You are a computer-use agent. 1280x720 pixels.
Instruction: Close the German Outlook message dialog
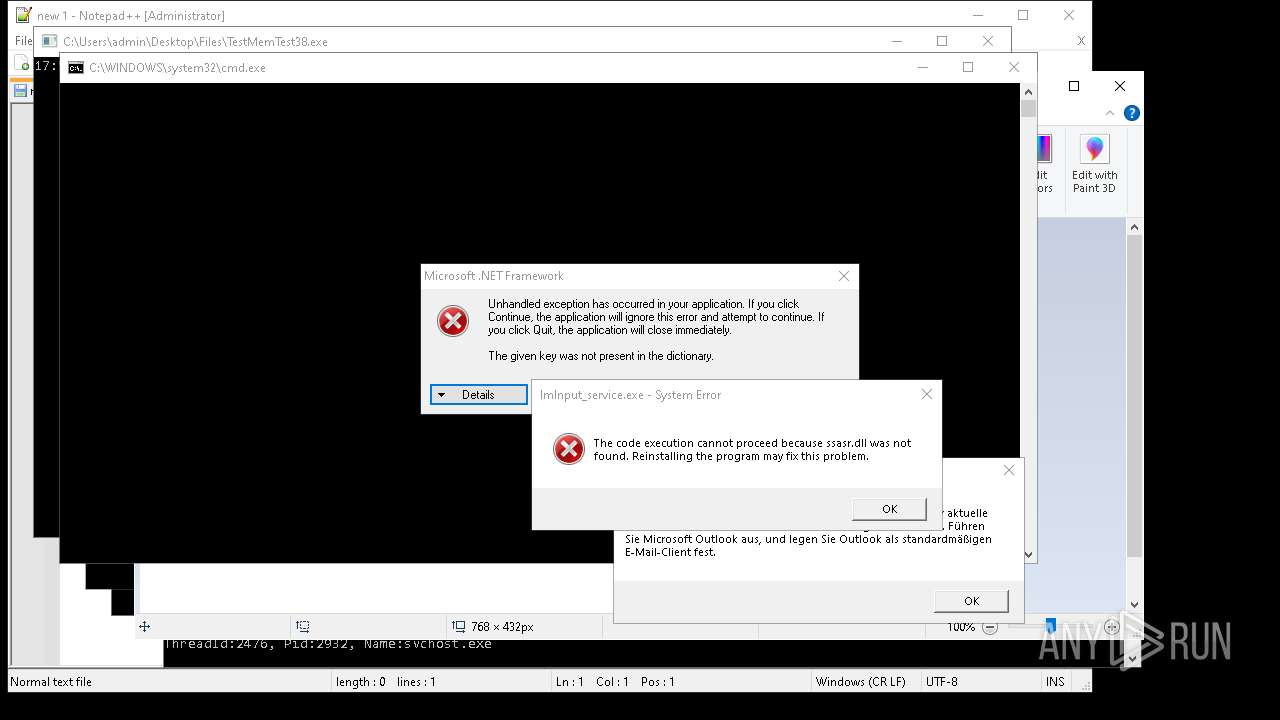[1008, 470]
